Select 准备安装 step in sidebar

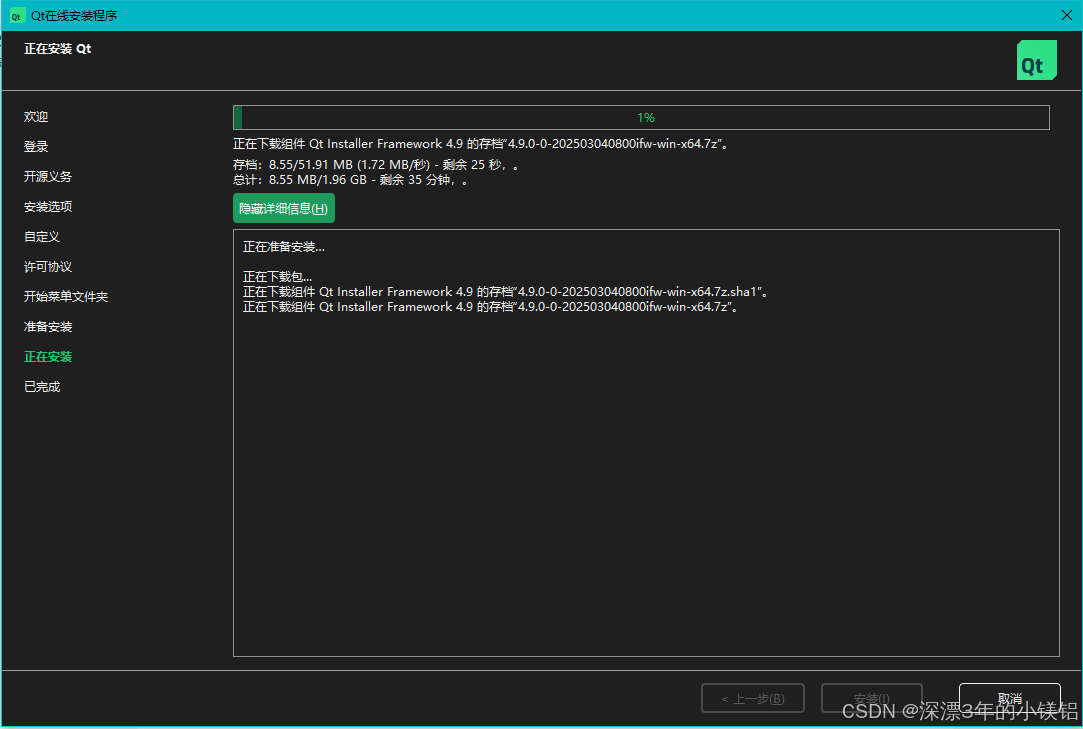[48, 327]
